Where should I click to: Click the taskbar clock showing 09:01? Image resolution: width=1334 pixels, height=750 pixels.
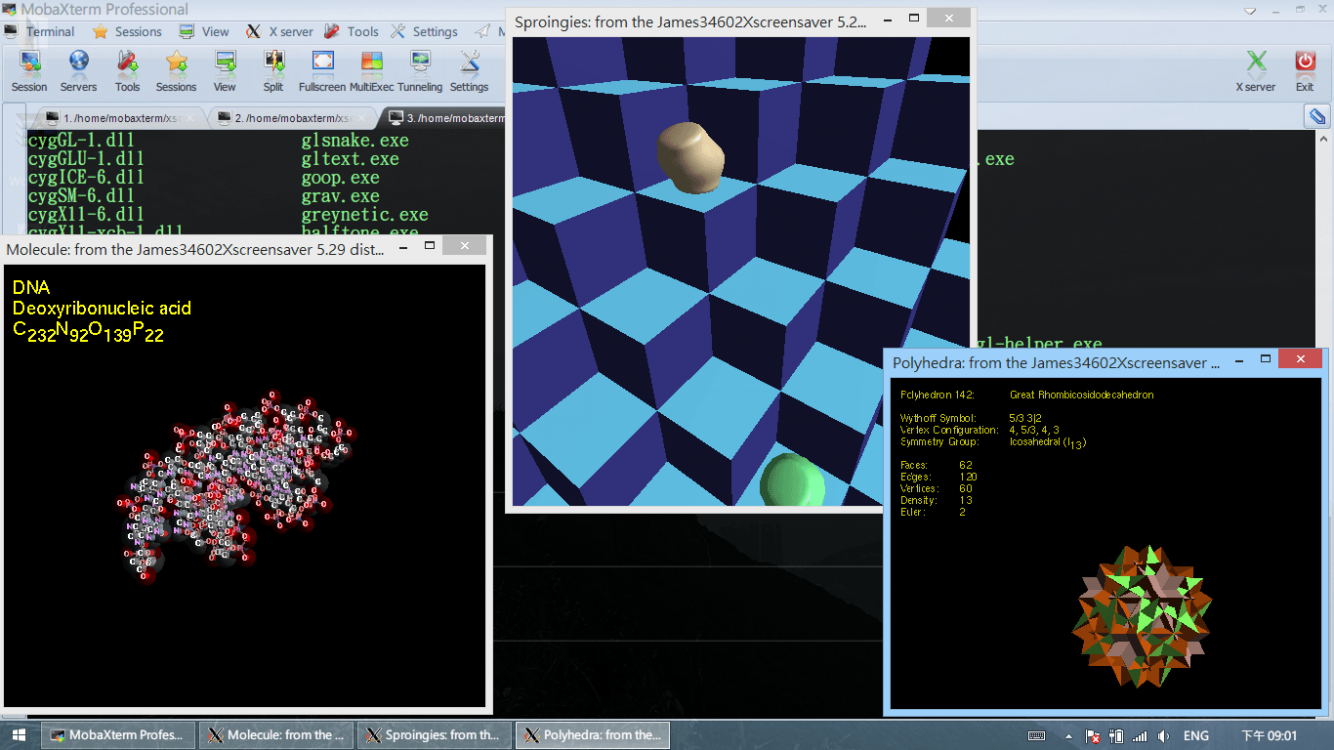click(1269, 736)
